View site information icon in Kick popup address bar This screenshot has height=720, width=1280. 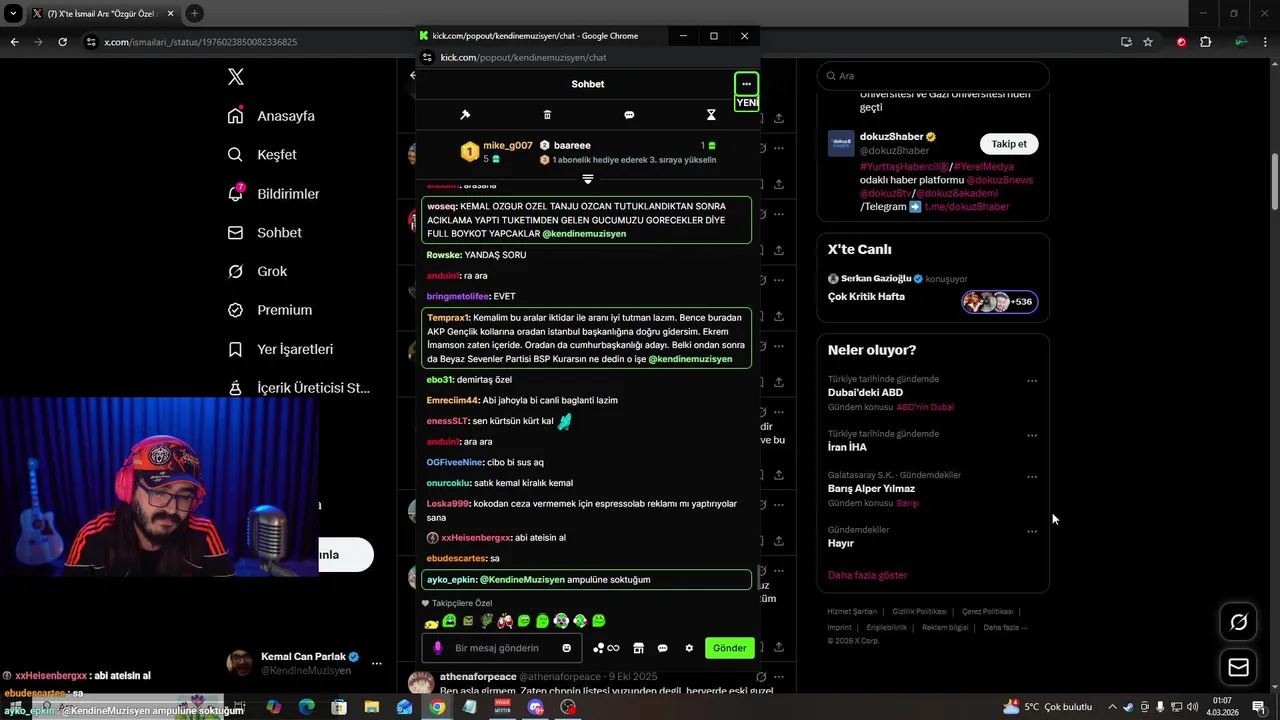pyautogui.click(x=428, y=58)
